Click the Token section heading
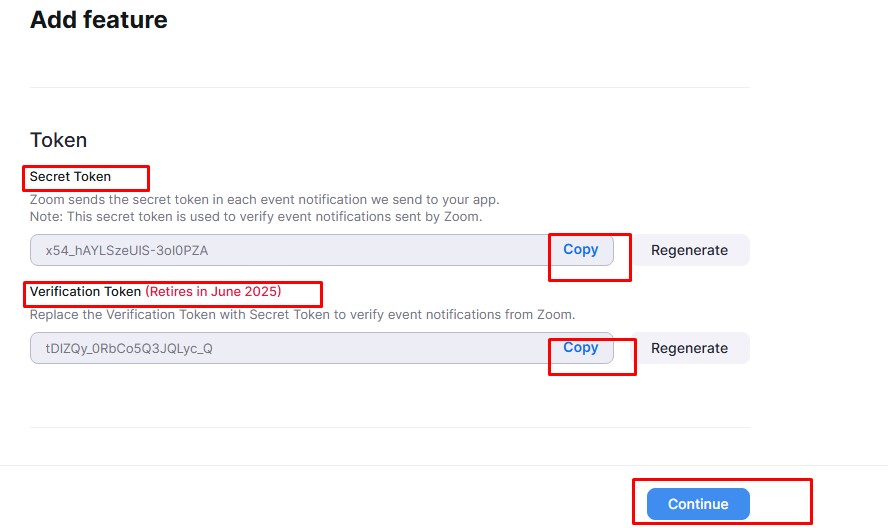 (x=58, y=140)
